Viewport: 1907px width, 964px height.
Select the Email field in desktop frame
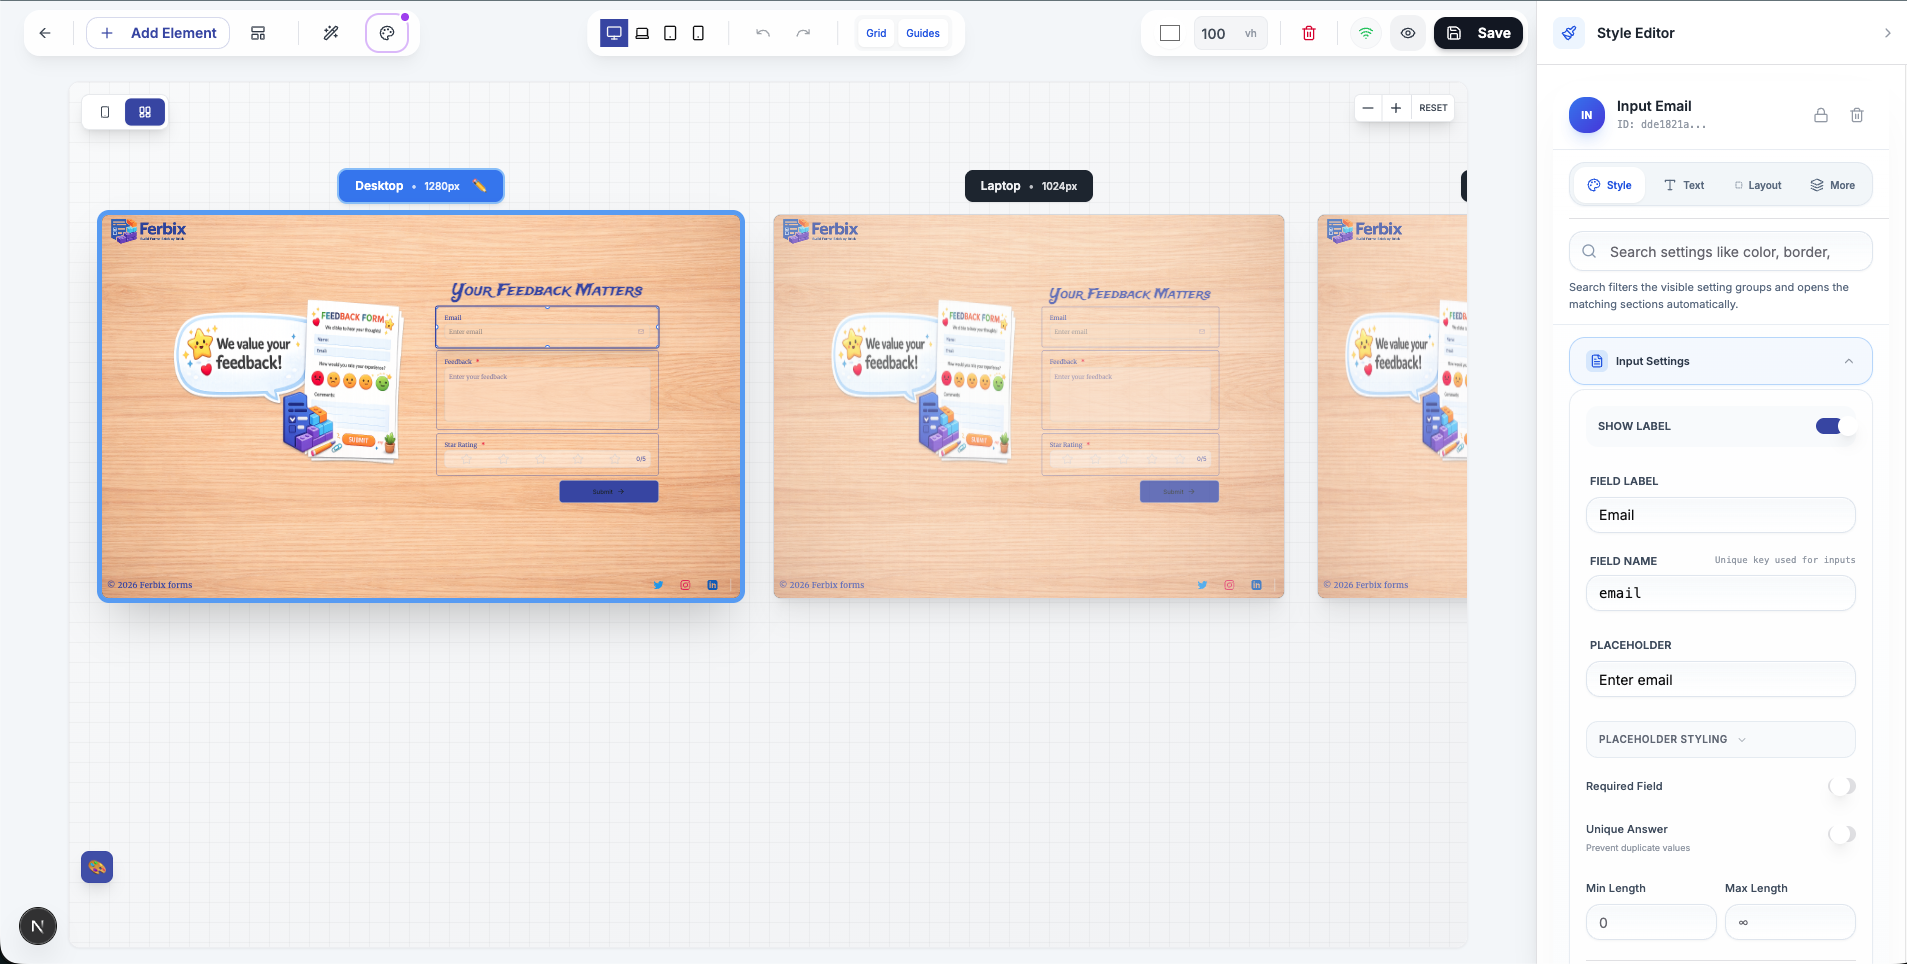(x=547, y=327)
